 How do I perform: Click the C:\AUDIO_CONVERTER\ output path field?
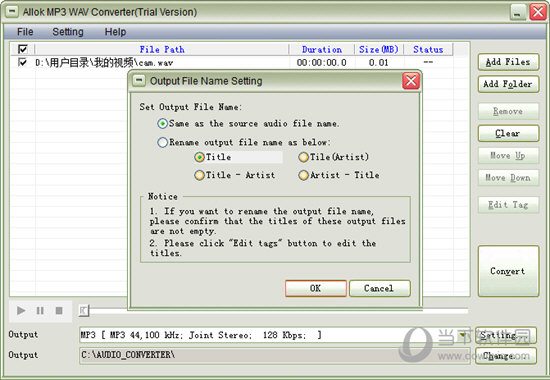tap(275, 355)
